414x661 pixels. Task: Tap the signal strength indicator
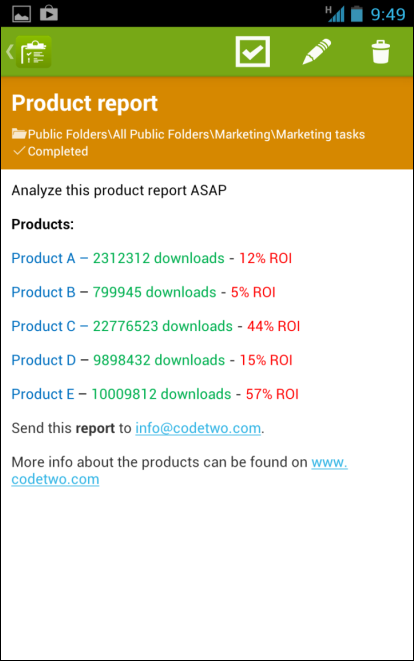[x=335, y=14]
